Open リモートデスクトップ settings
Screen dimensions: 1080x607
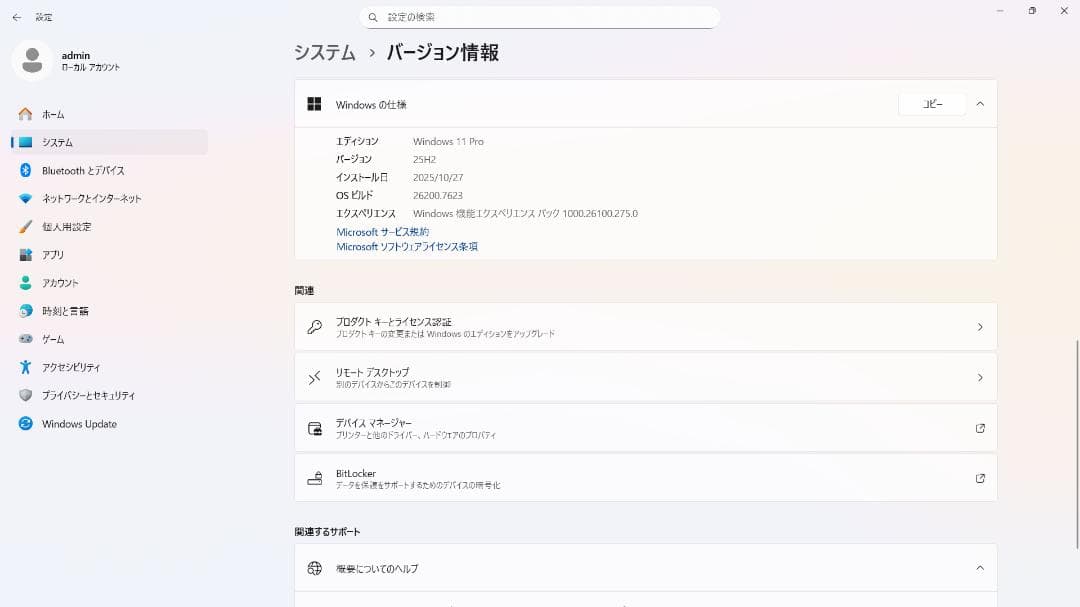(x=645, y=377)
